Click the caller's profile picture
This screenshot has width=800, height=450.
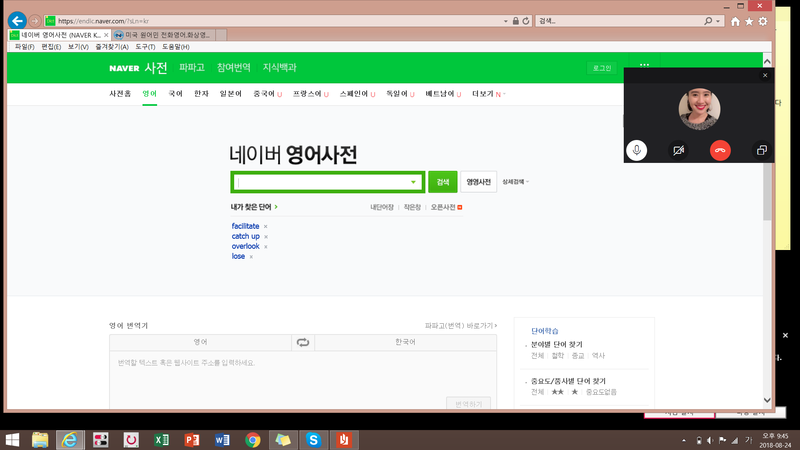coord(699,109)
